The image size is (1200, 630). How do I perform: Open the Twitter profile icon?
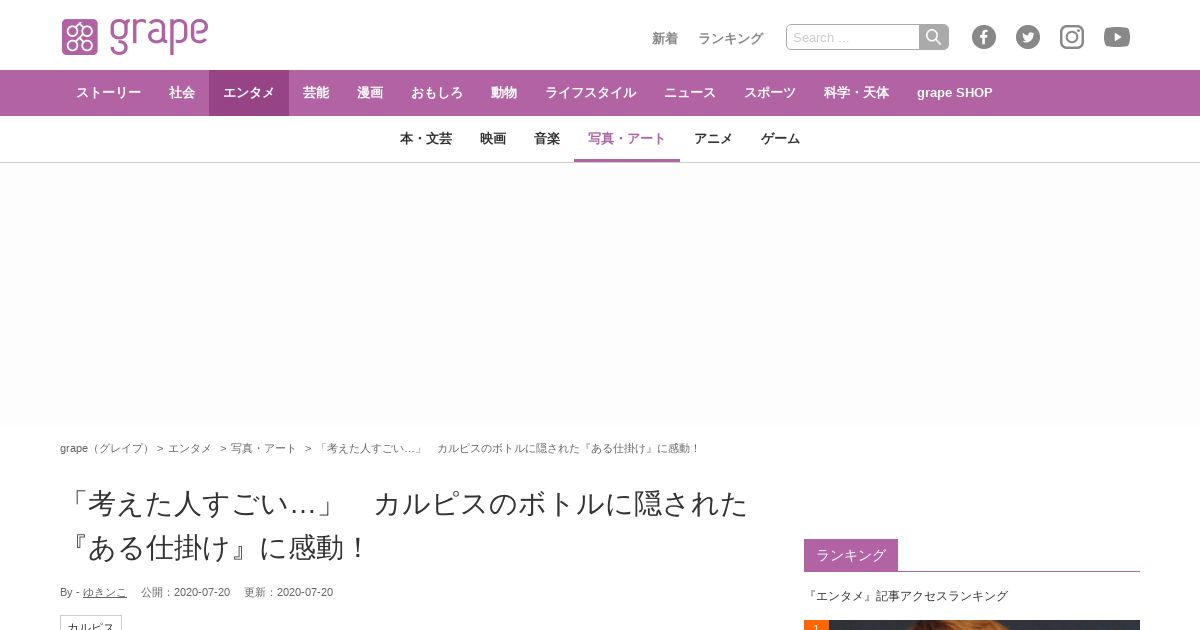(x=1028, y=37)
